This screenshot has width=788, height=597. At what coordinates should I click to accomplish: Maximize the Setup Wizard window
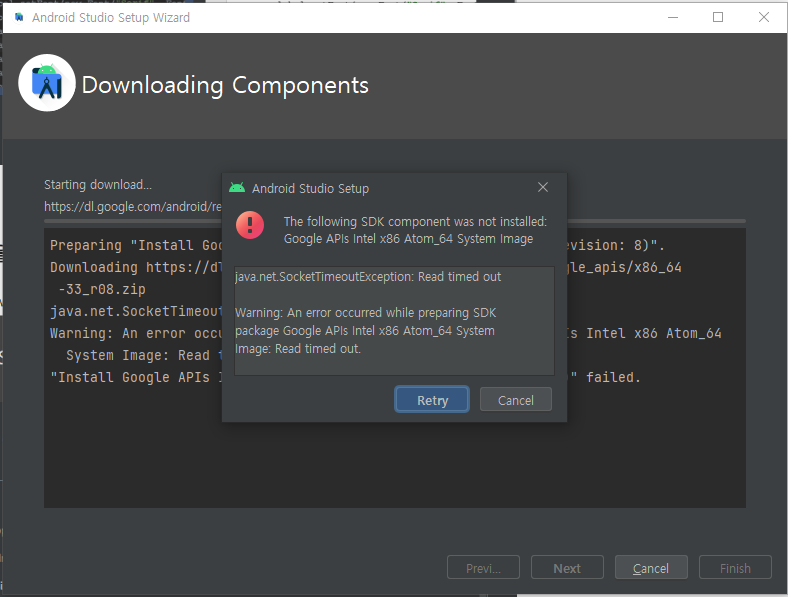tap(718, 17)
